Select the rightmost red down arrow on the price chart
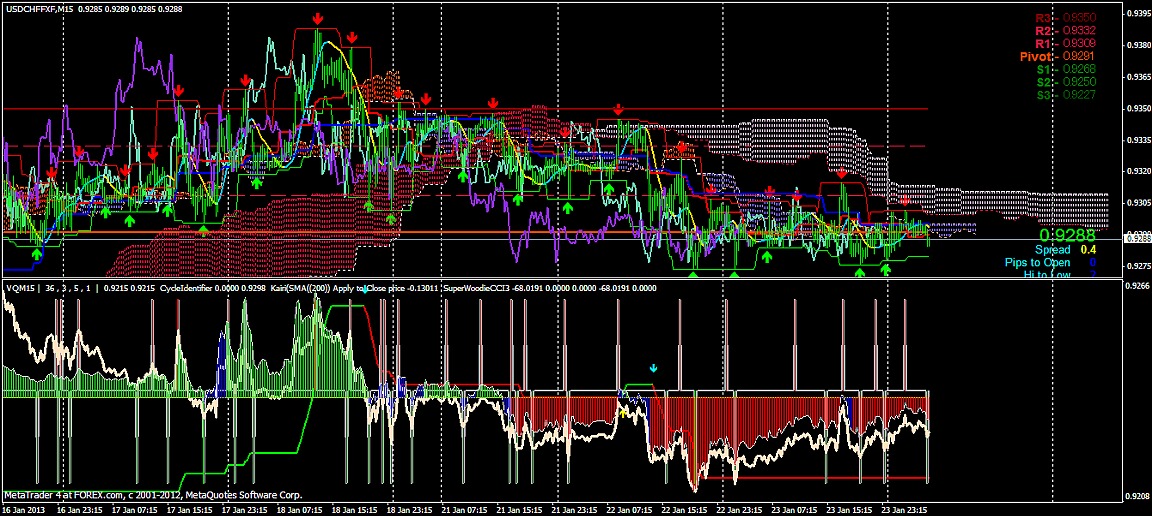 [905, 200]
